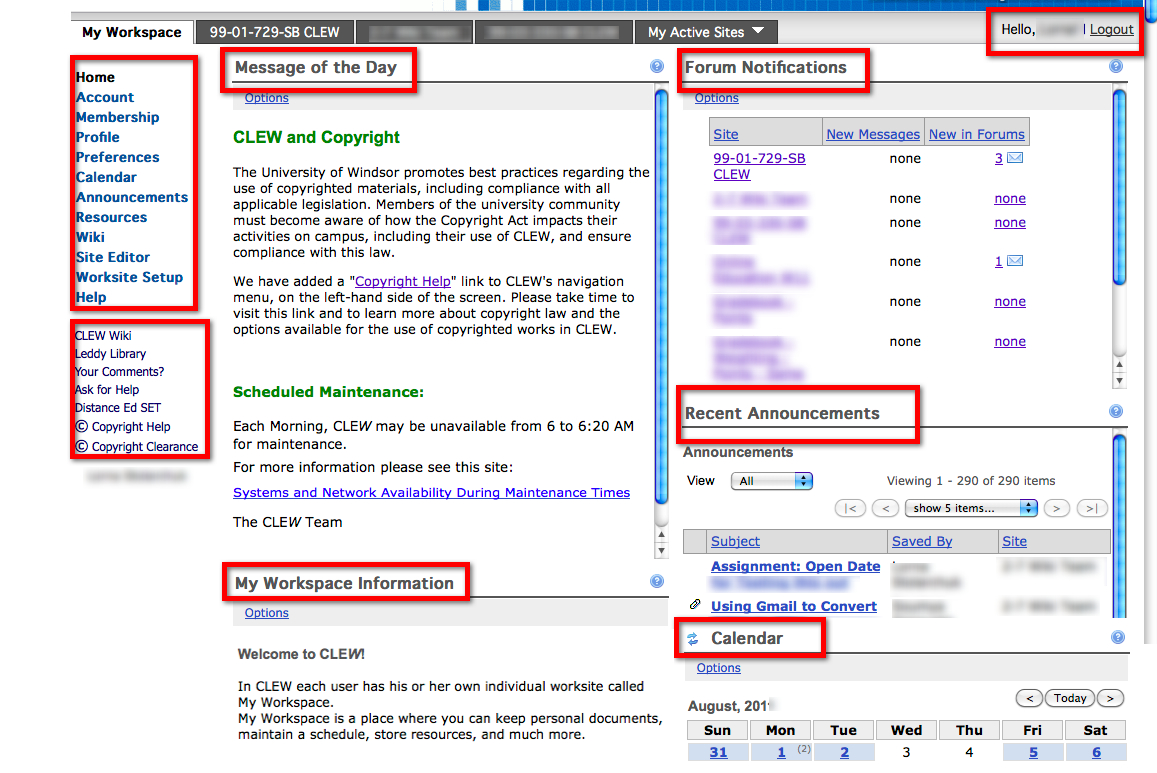
Task: Sort forum table by New in Forums
Action: coord(976,134)
